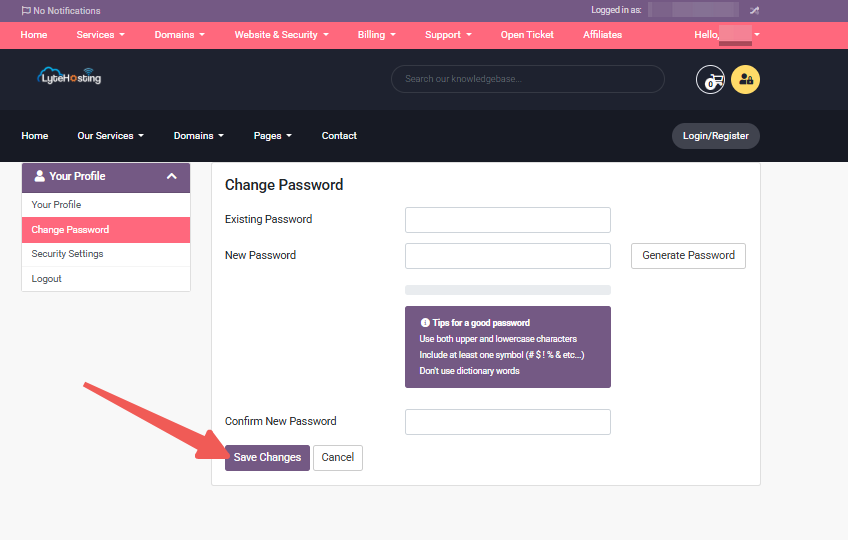The height and width of the screenshot is (540, 848).
Task: Click the No Notifications flag icon
Action: pos(26,11)
